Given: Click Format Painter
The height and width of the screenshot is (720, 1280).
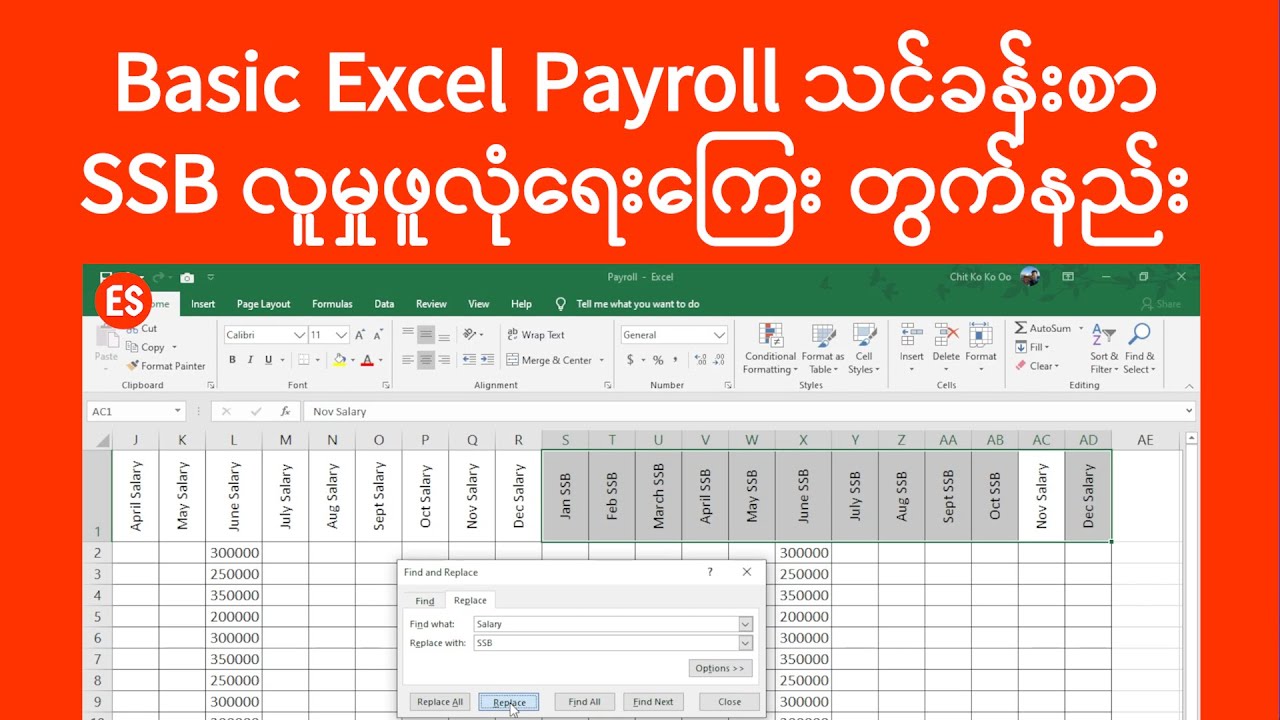Looking at the screenshot, I should 166,366.
